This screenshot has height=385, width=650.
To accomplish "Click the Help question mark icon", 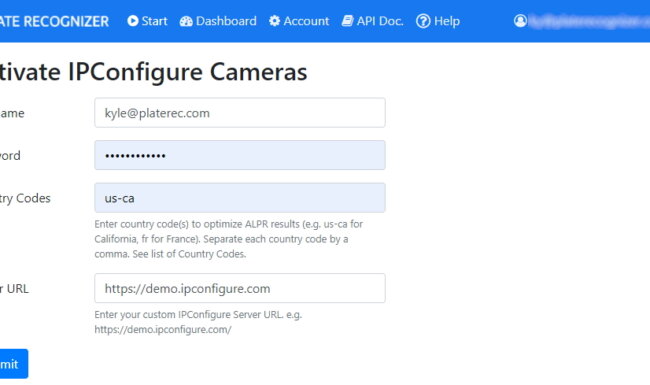I will coord(423,21).
